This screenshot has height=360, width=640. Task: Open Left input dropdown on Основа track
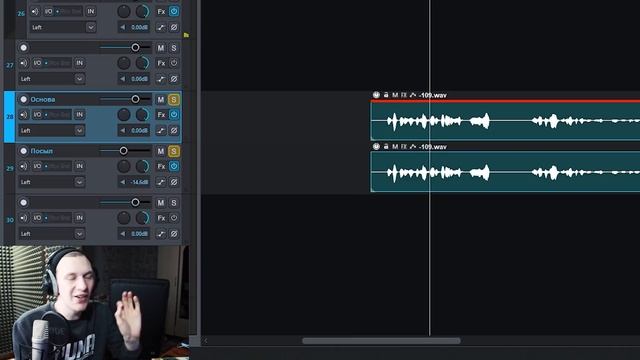52,131
